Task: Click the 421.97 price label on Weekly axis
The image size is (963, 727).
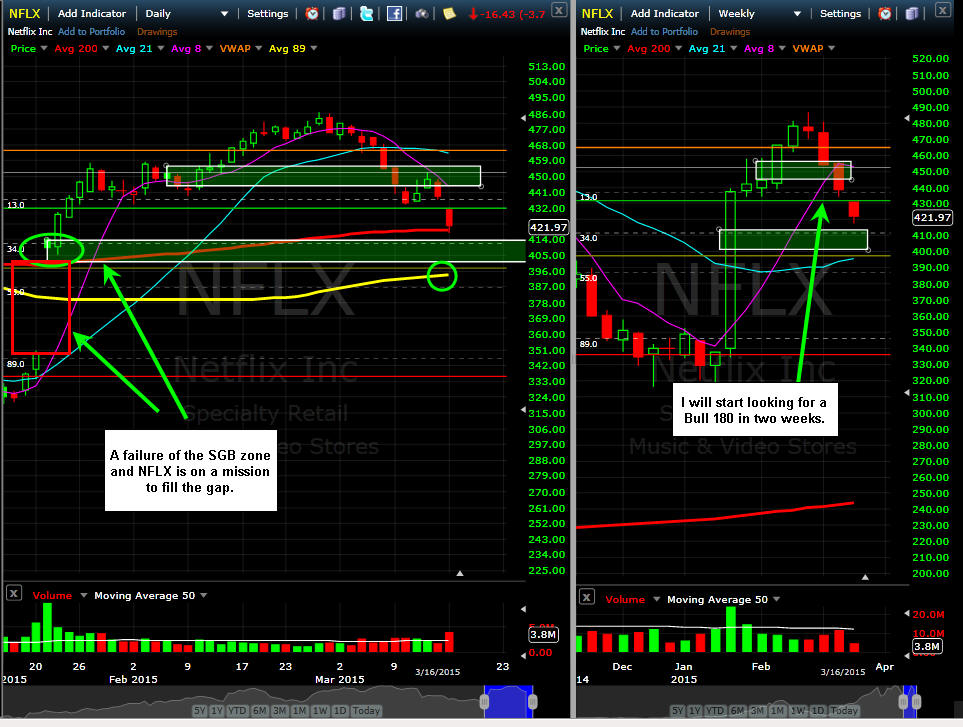Action: coord(932,217)
